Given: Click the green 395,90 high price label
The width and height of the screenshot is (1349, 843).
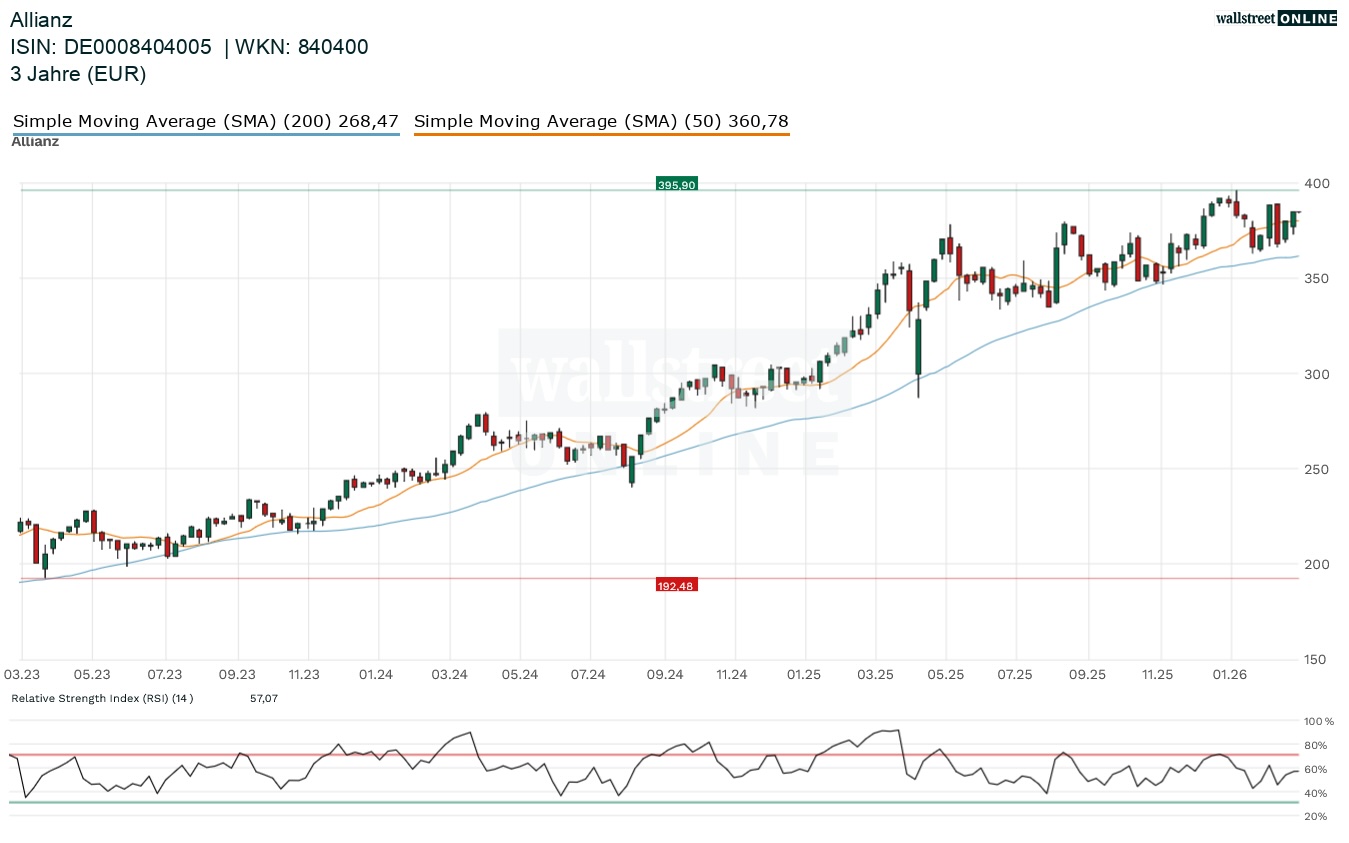Looking at the screenshot, I should point(676,184).
